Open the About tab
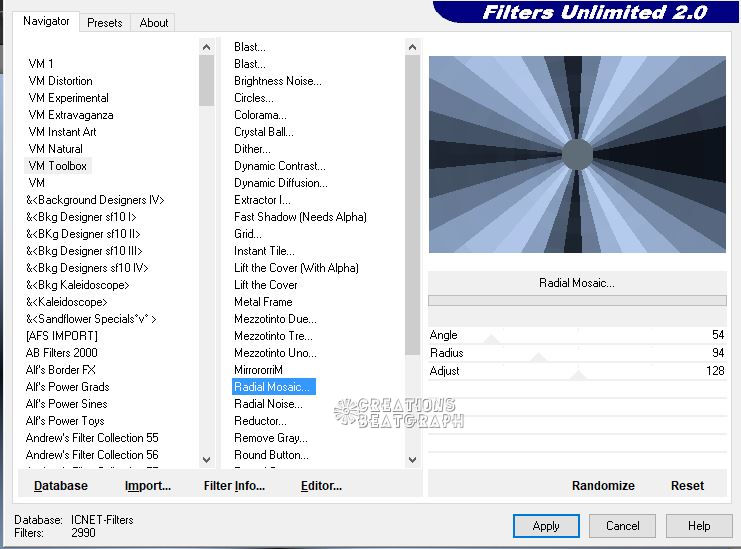Viewport: 741px width, 549px height. [x=154, y=23]
